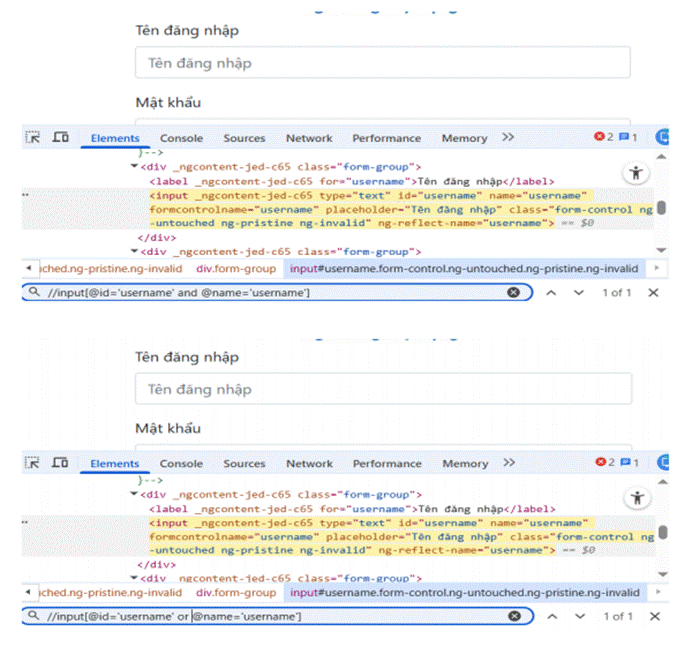
Task: Click the upper 'Tên đăng nhập' username input field
Action: point(382,63)
